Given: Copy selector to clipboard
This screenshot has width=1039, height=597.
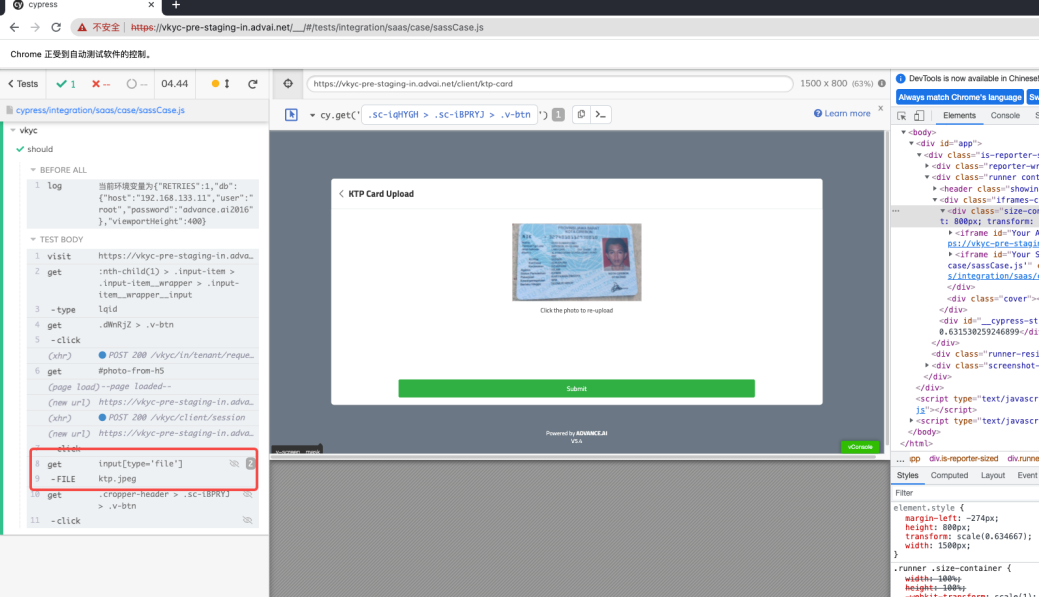Looking at the screenshot, I should pos(581,115).
